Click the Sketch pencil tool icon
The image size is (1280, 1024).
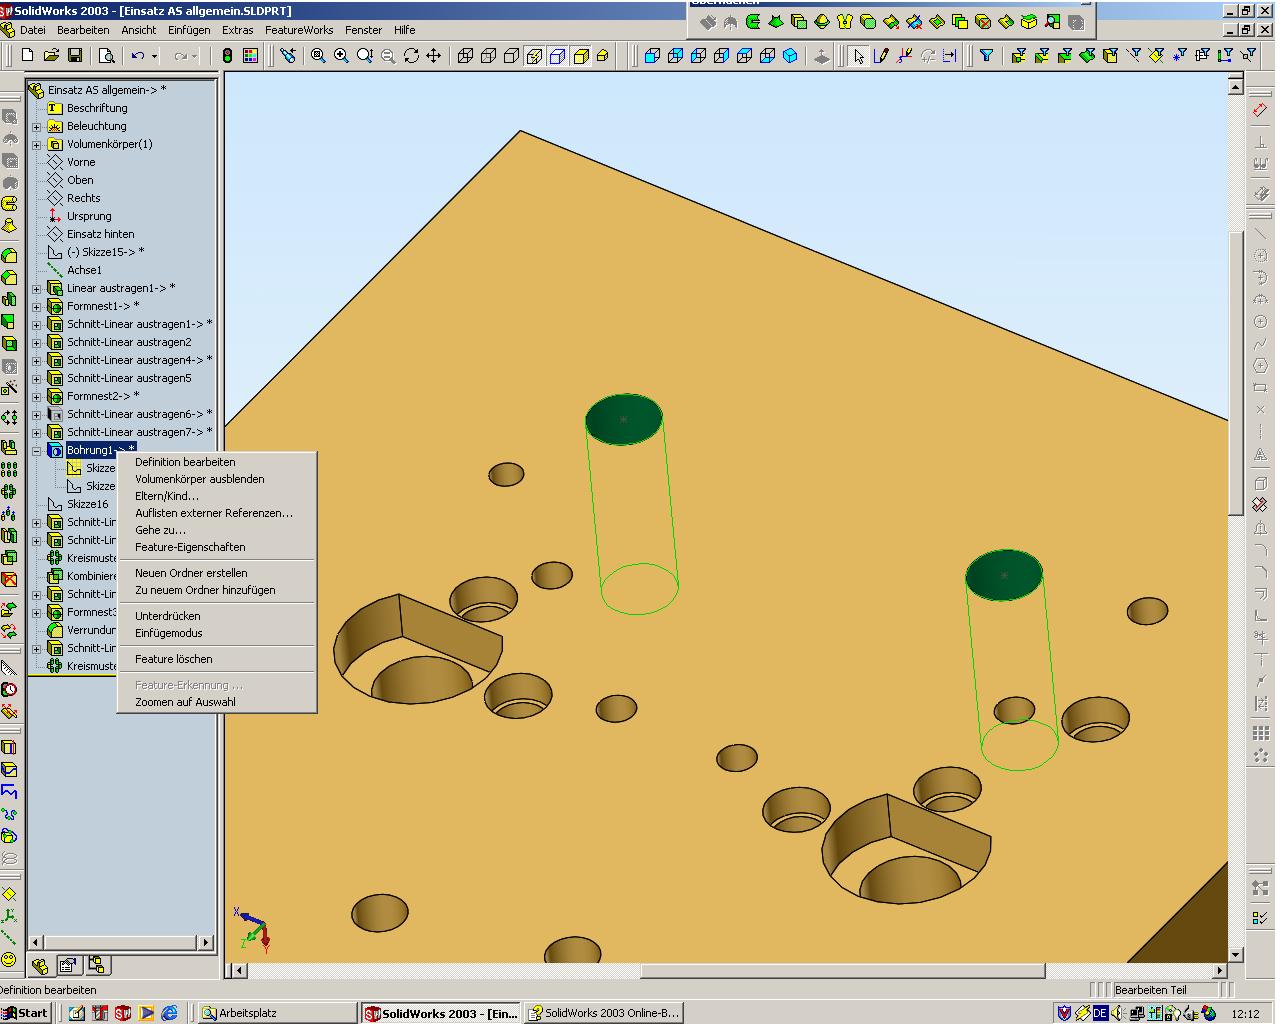pyautogui.click(x=881, y=56)
